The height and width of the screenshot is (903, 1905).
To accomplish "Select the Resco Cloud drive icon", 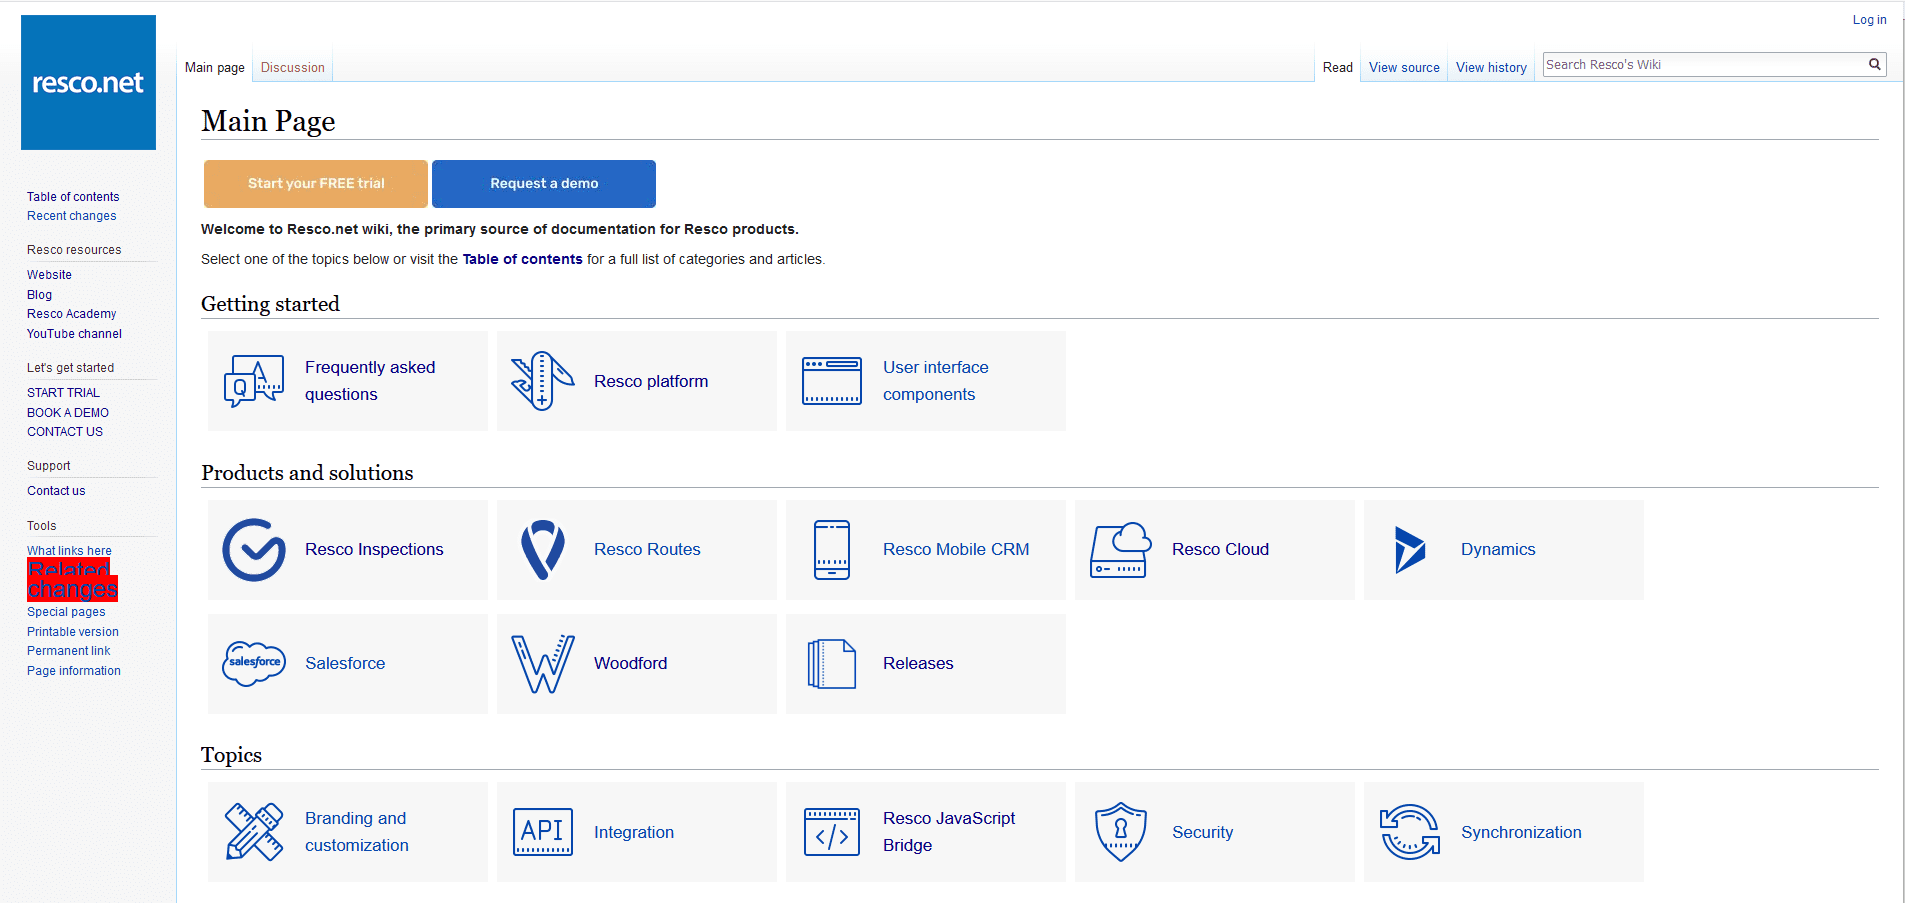I will coord(1120,550).
